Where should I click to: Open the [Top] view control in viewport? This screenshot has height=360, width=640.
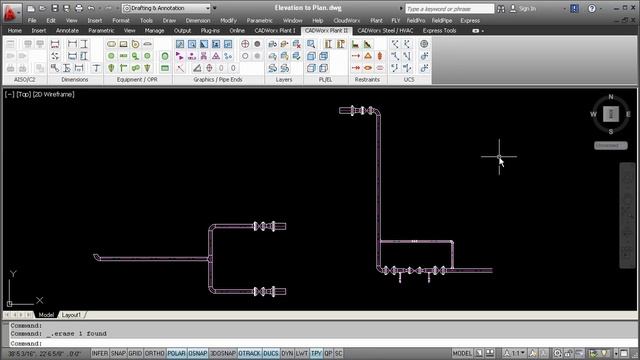coord(24,94)
